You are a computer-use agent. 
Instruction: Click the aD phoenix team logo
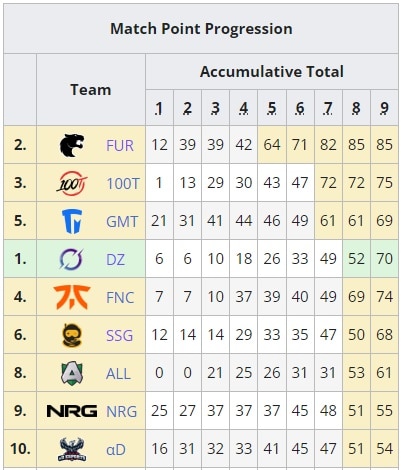72,449
